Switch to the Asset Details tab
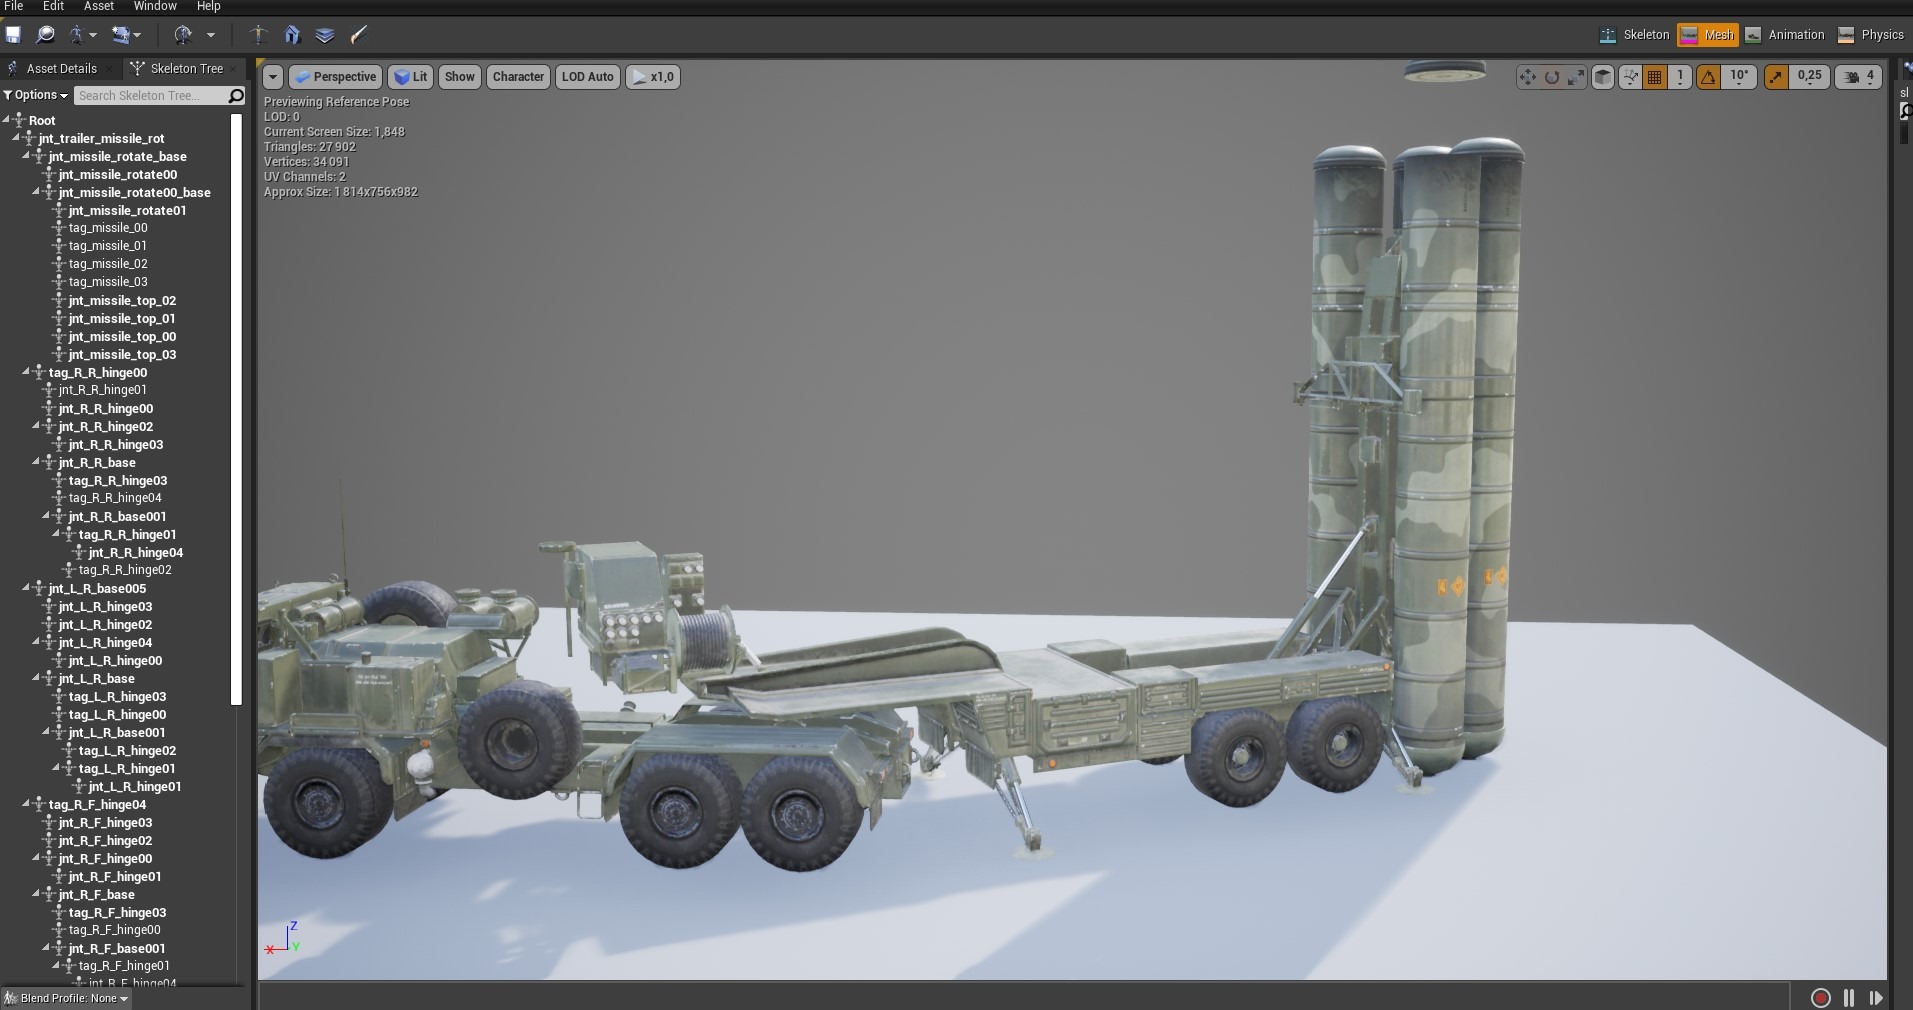1913x1010 pixels. point(60,68)
